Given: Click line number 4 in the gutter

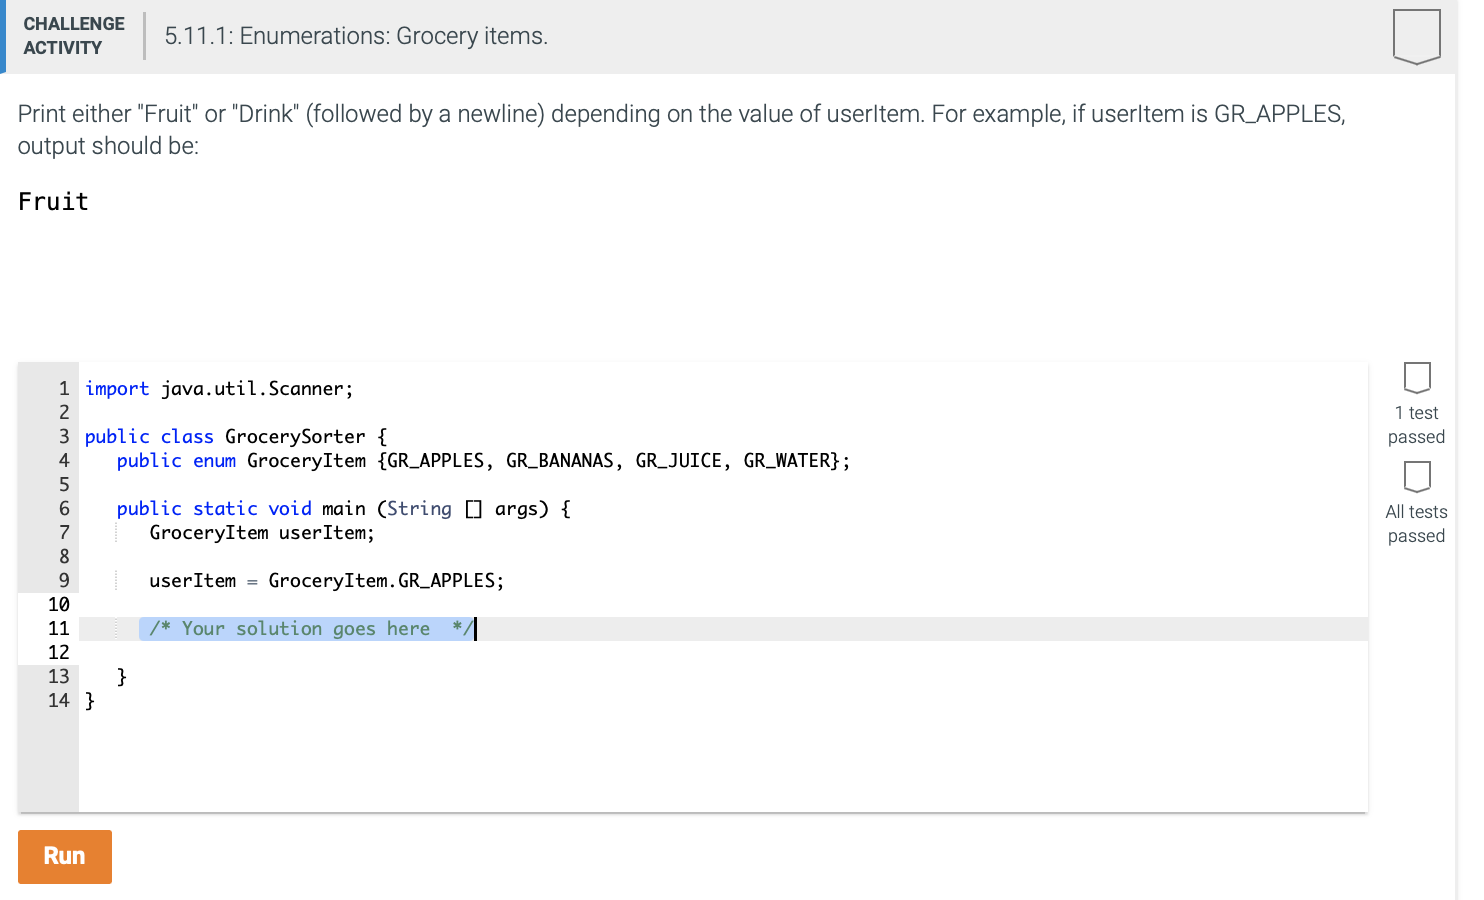Looking at the screenshot, I should pos(64,461).
